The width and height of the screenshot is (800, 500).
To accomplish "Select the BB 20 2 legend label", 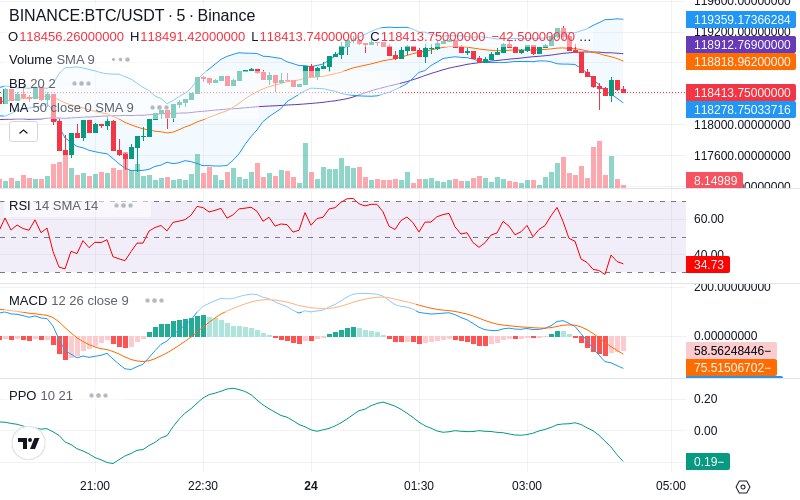I will (32, 83).
